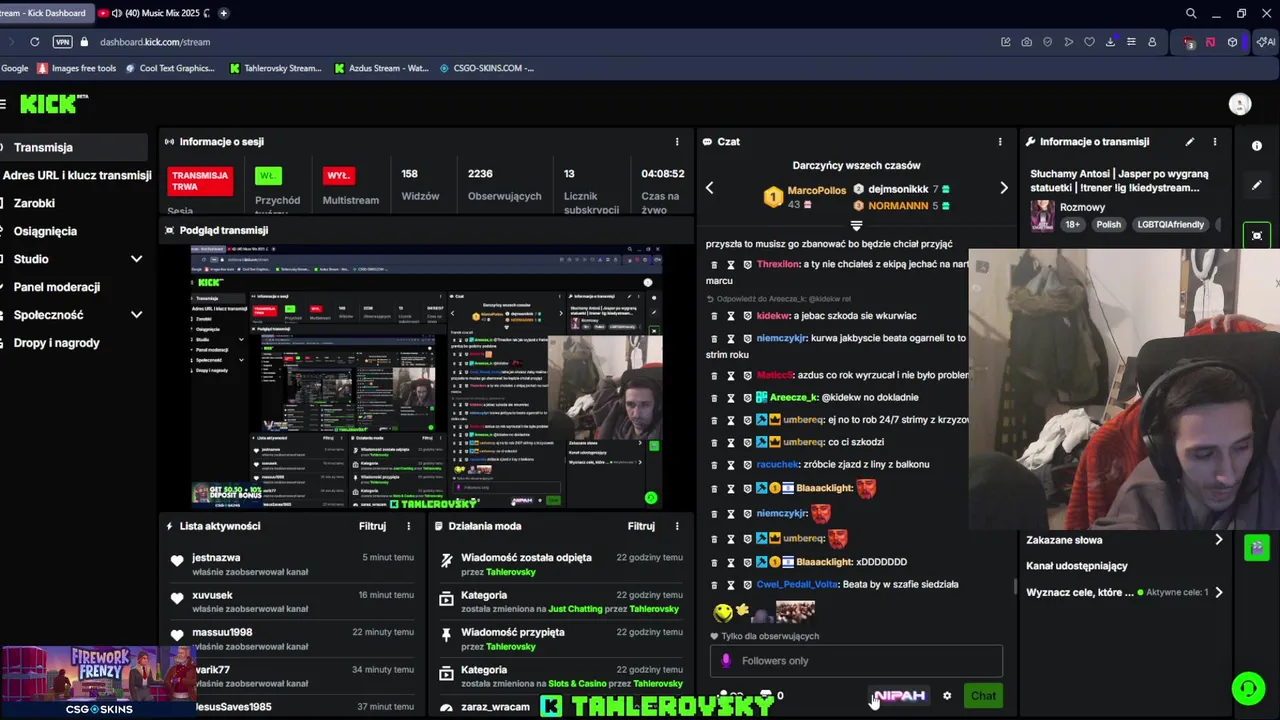Collapse the leaderboard with the down handle
Screen dimensions: 1280x720
pos(856,225)
